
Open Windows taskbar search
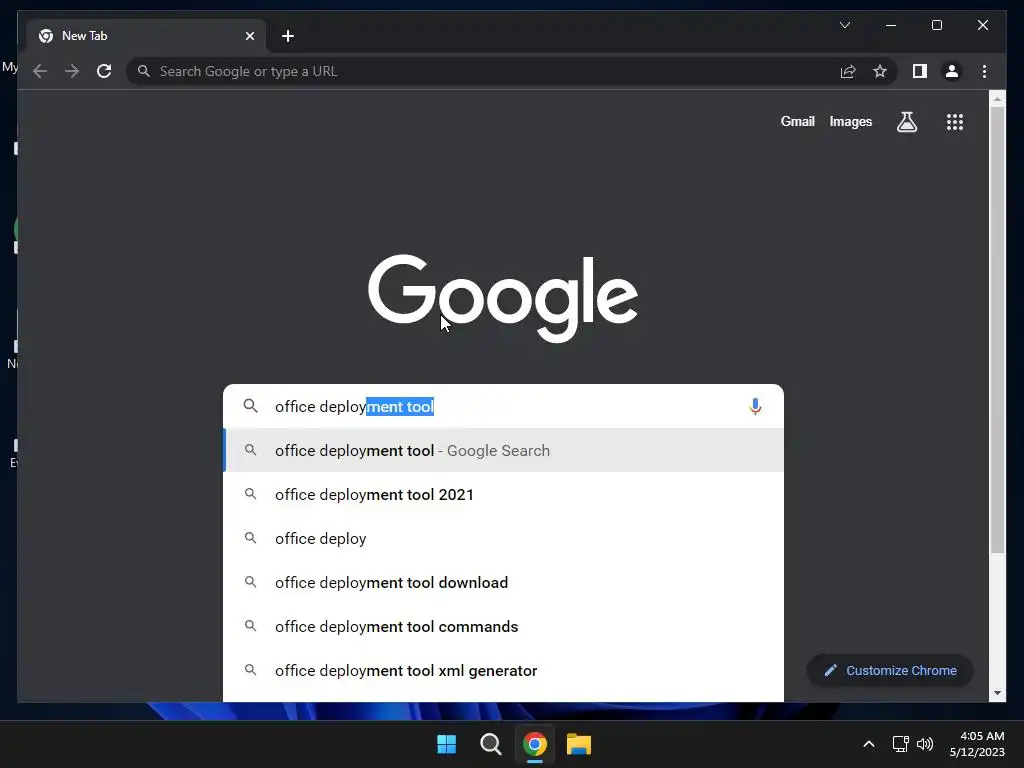coord(490,744)
